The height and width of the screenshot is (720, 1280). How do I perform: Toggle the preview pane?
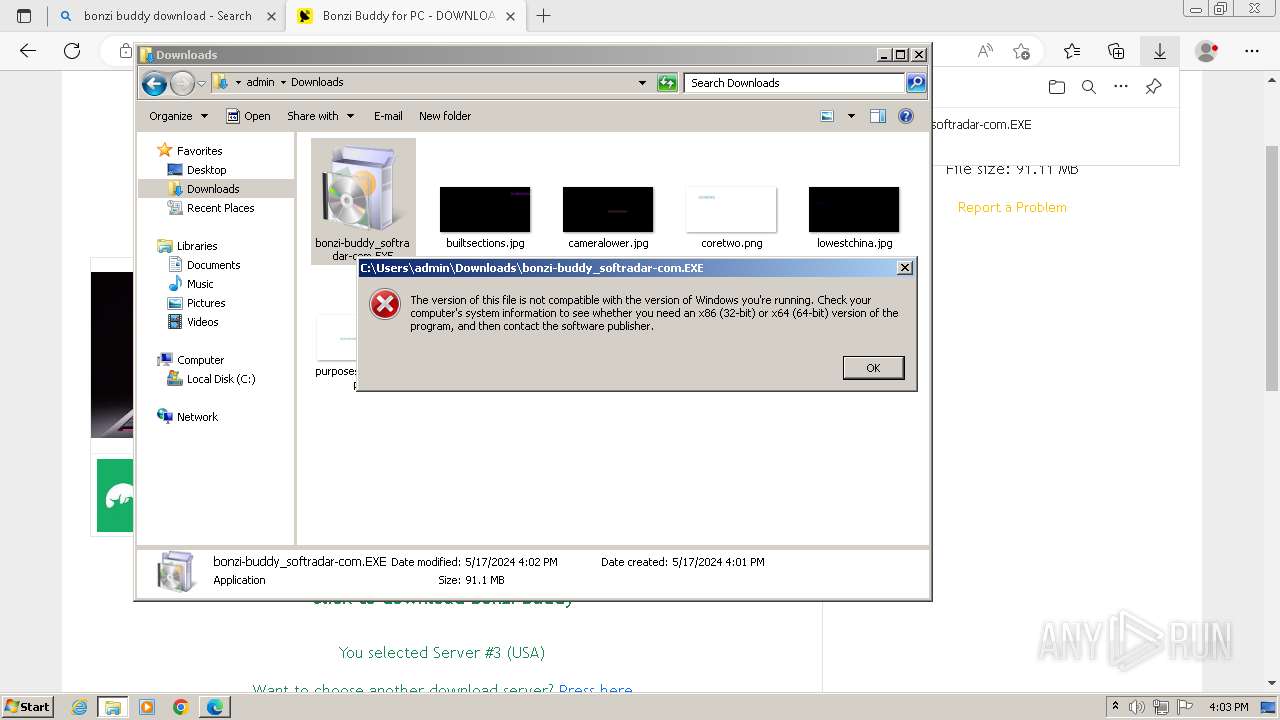pyautogui.click(x=878, y=116)
